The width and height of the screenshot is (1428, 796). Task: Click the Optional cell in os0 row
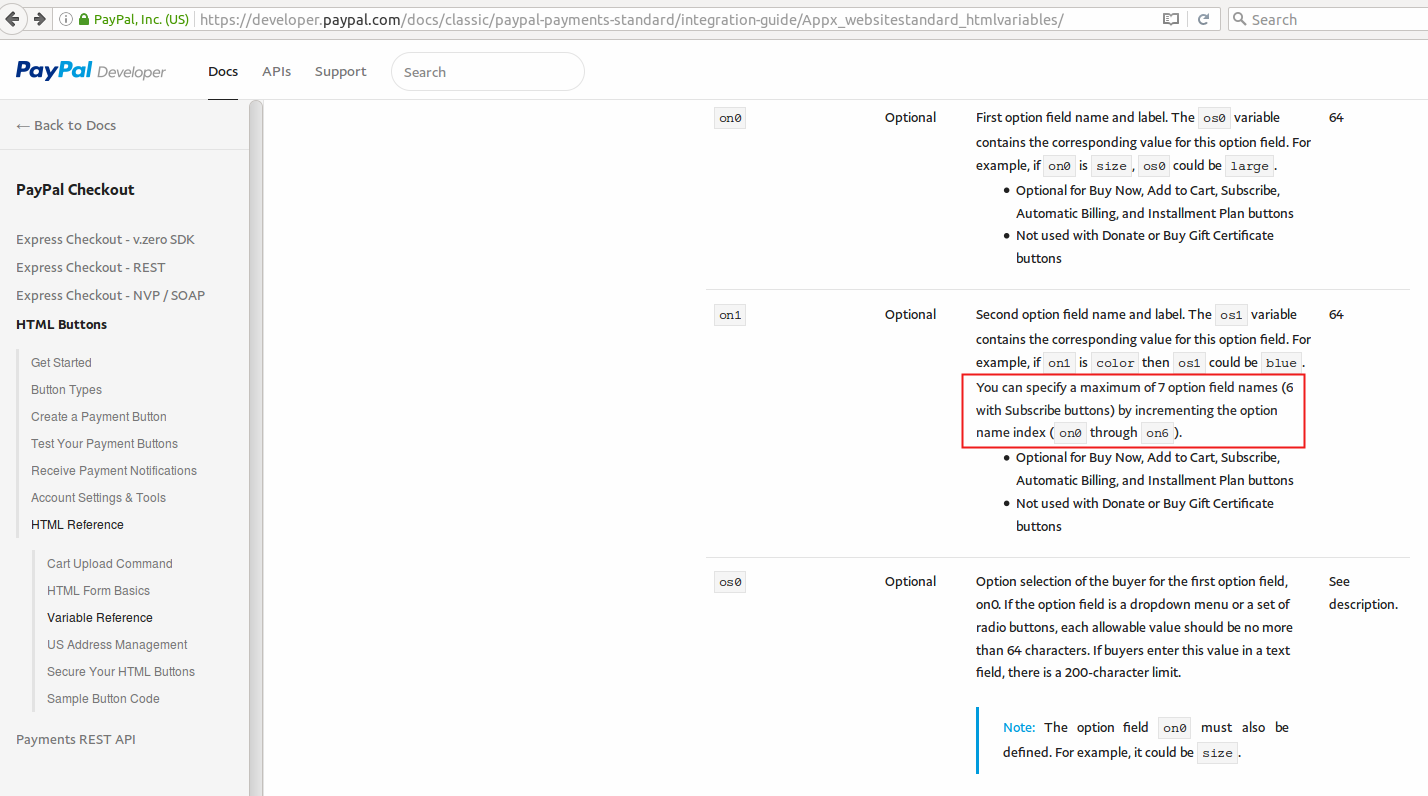[910, 581]
